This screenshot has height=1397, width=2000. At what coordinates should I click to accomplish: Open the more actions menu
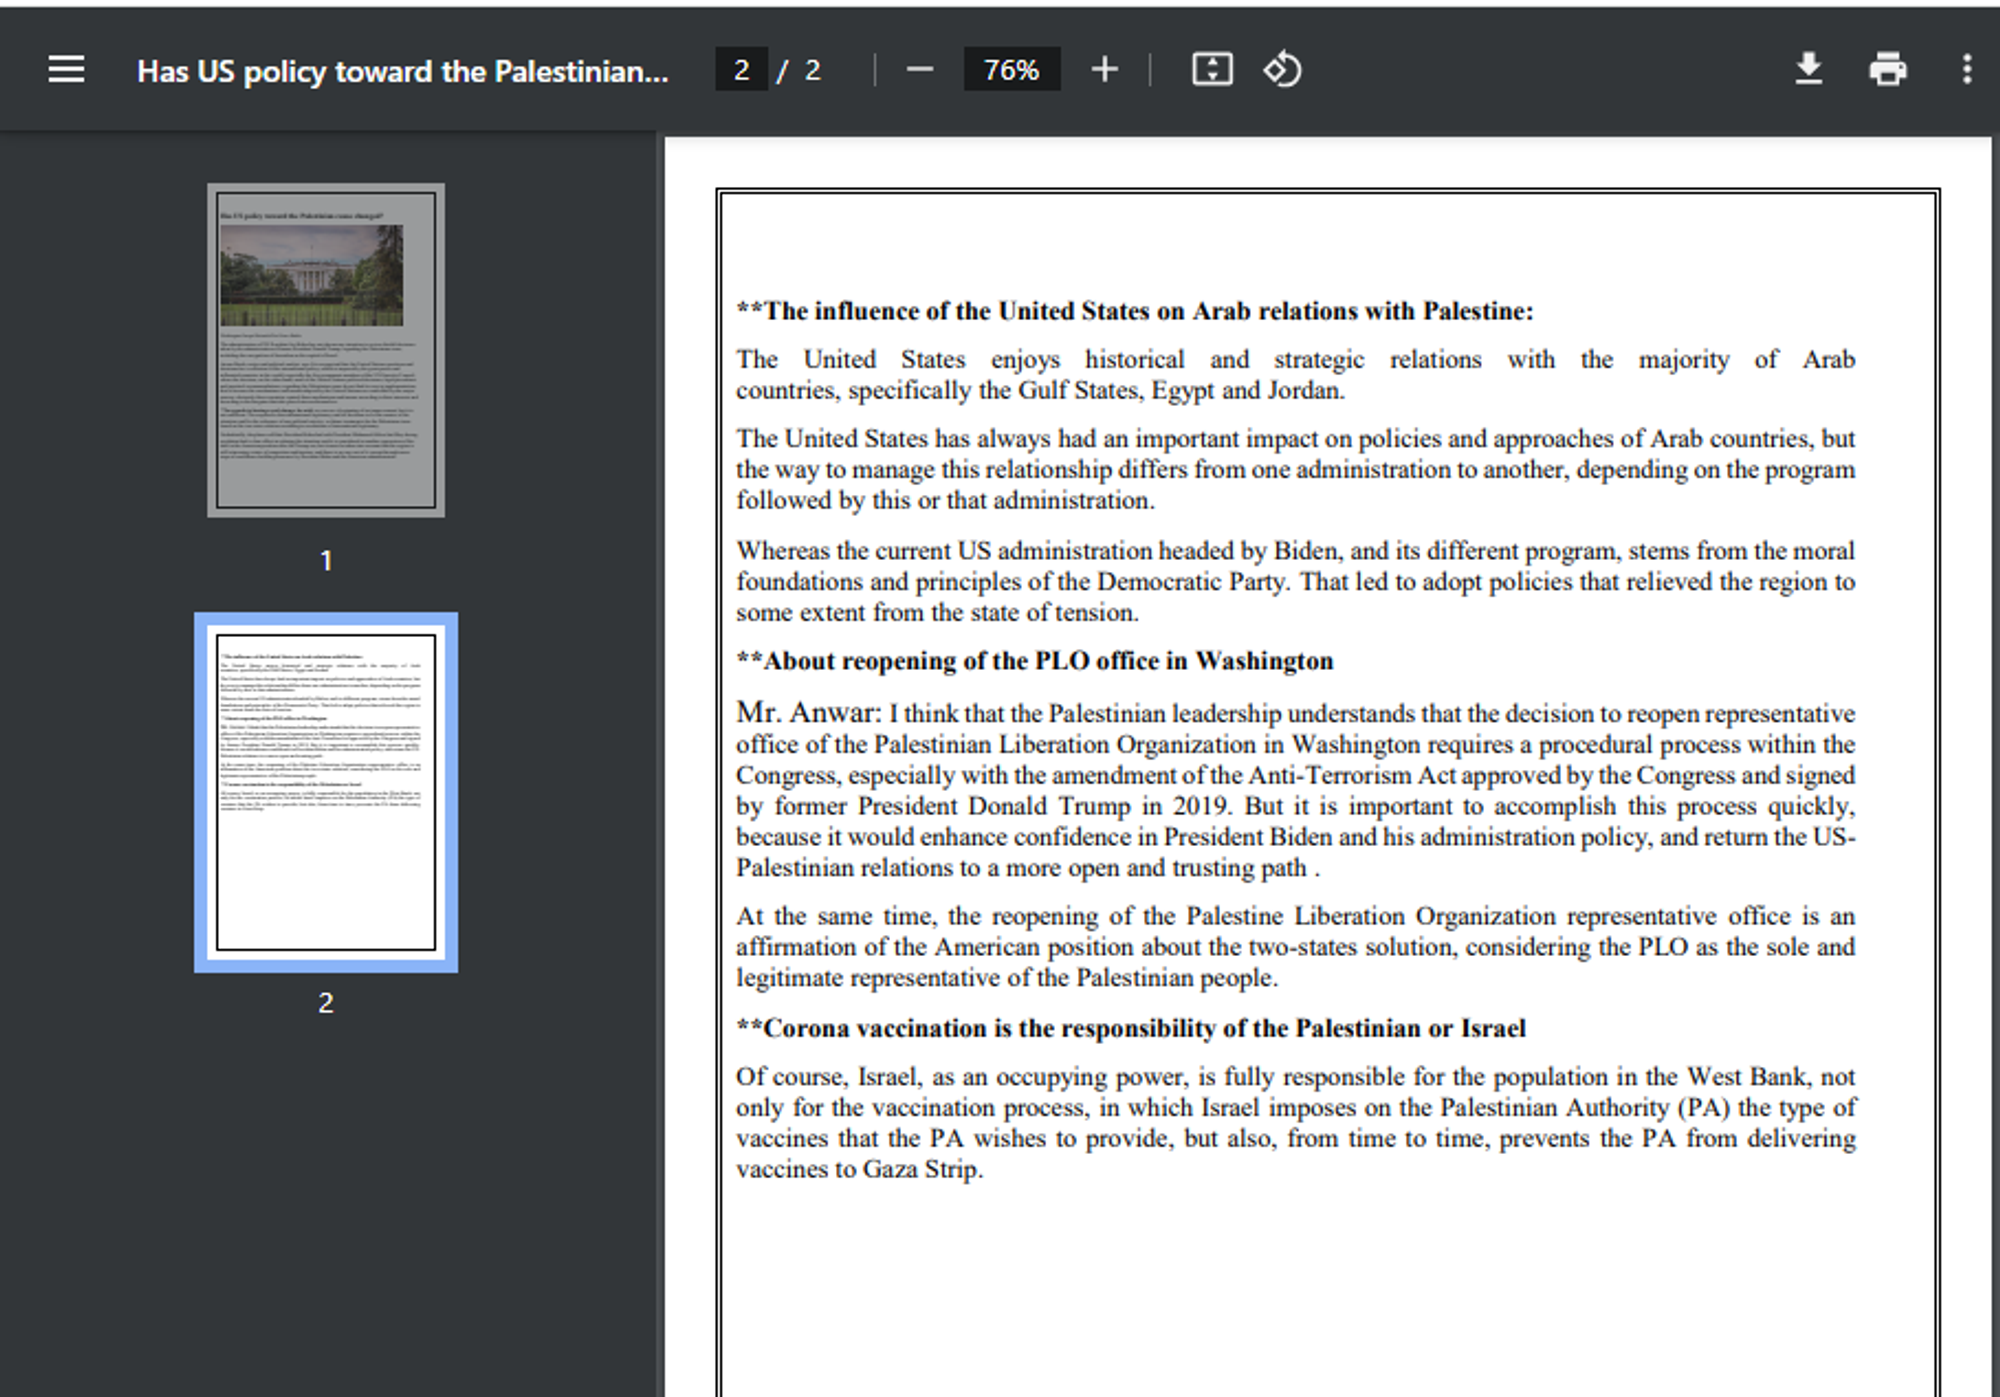click(1966, 70)
